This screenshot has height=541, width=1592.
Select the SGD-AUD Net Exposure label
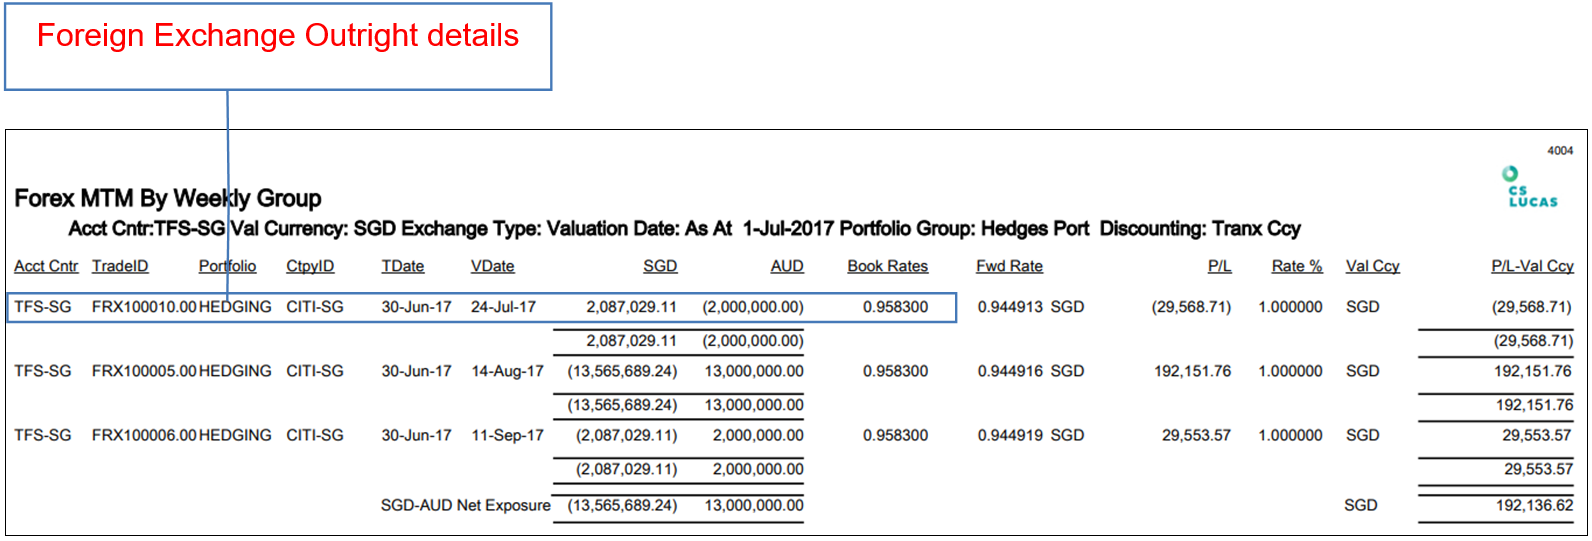(x=465, y=505)
